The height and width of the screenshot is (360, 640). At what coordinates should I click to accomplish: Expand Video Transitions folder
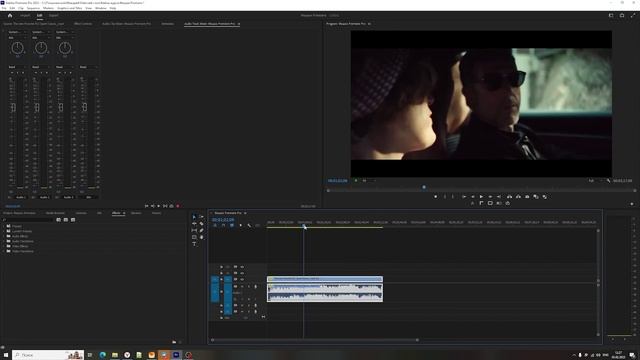(4, 251)
